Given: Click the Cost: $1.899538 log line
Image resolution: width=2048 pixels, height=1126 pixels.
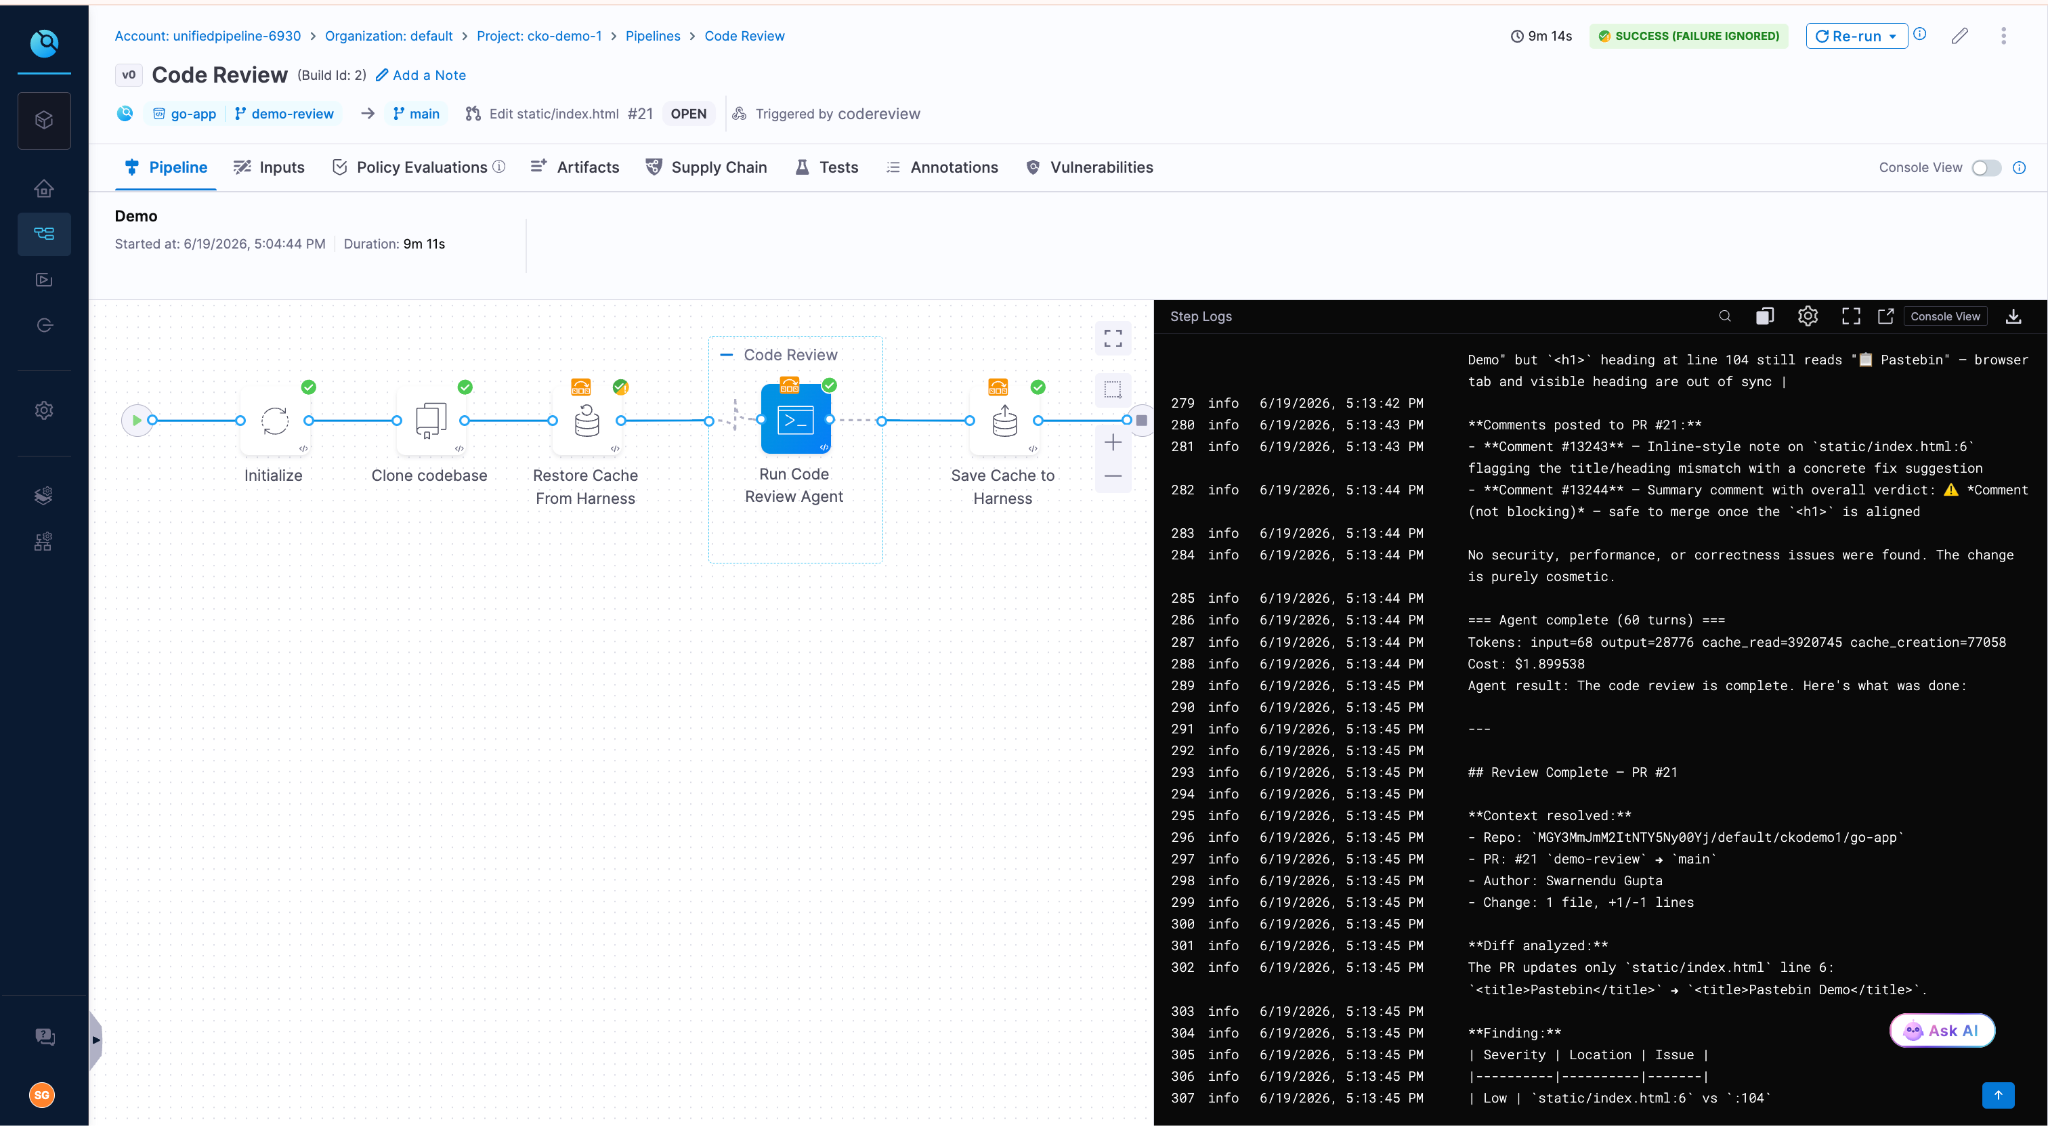Looking at the screenshot, I should pos(1526,664).
